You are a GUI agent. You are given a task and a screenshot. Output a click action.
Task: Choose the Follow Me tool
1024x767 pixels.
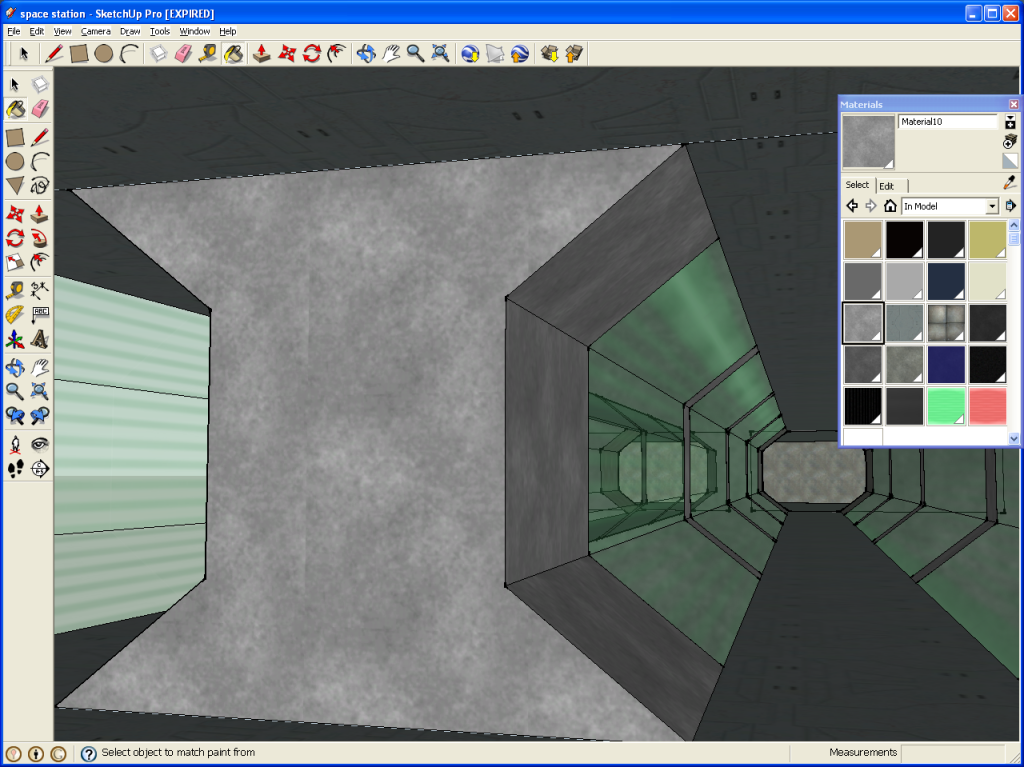coord(40,238)
